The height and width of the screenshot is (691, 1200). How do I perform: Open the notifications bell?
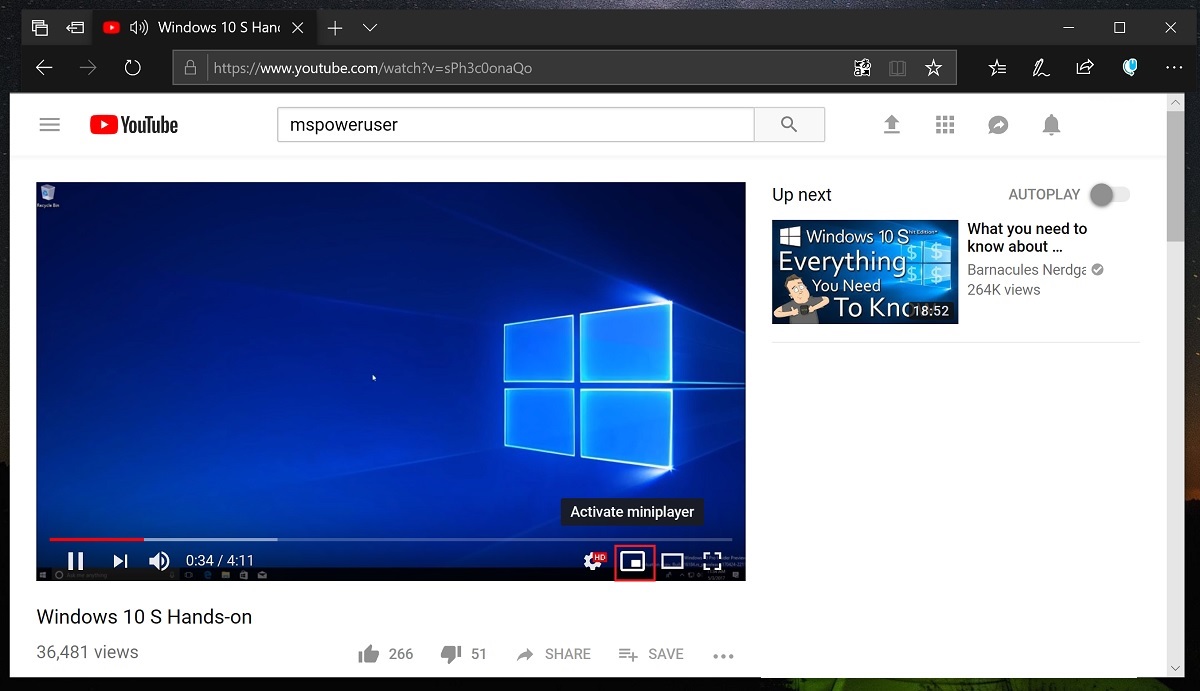(1051, 125)
